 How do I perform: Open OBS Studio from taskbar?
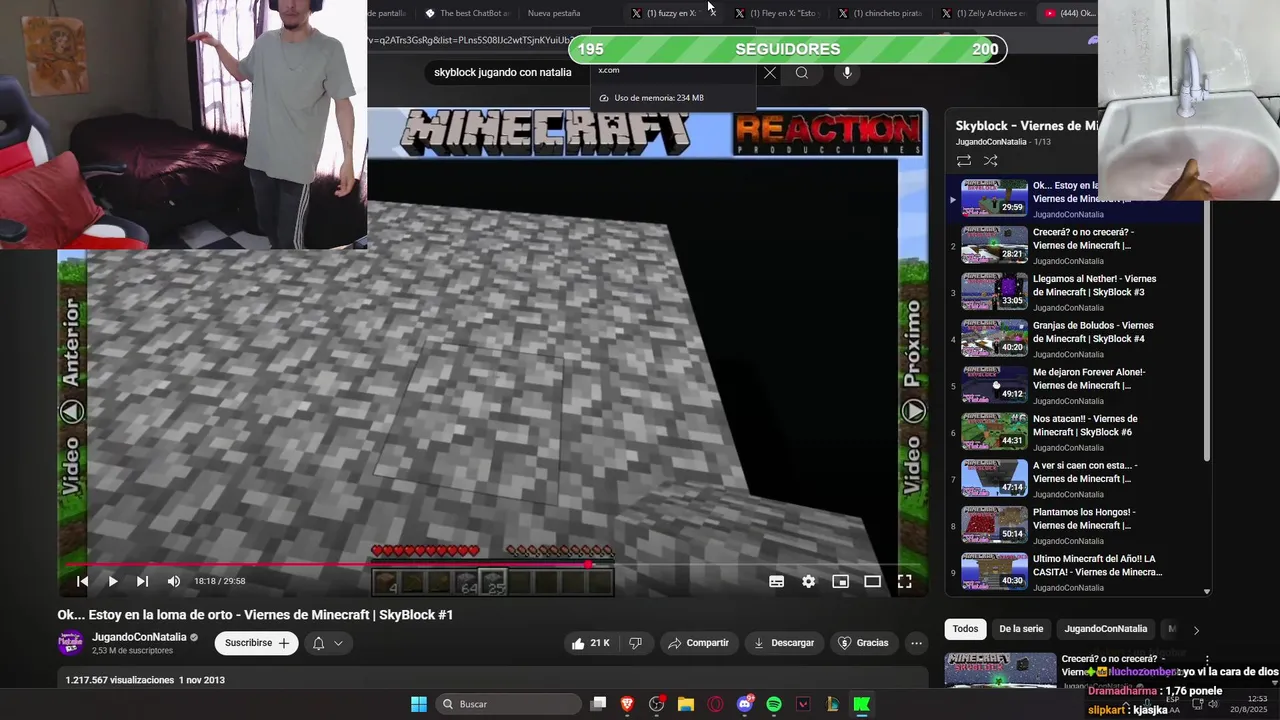pyautogui.click(x=656, y=704)
